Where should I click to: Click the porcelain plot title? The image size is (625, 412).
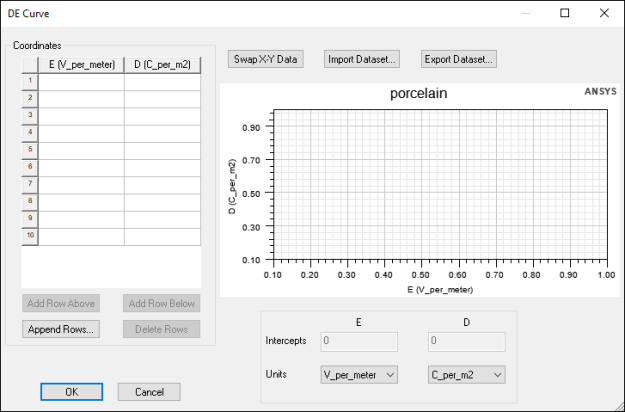[419, 93]
